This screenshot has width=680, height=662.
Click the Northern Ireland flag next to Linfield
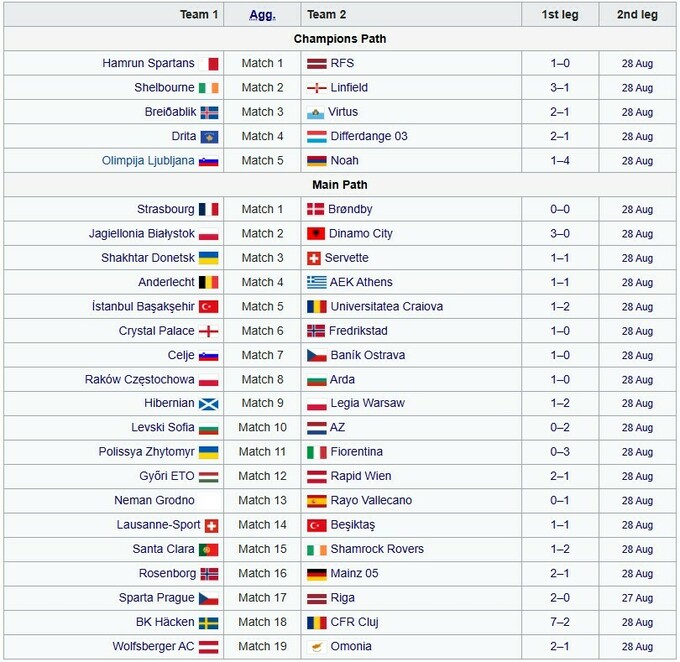tap(317, 88)
